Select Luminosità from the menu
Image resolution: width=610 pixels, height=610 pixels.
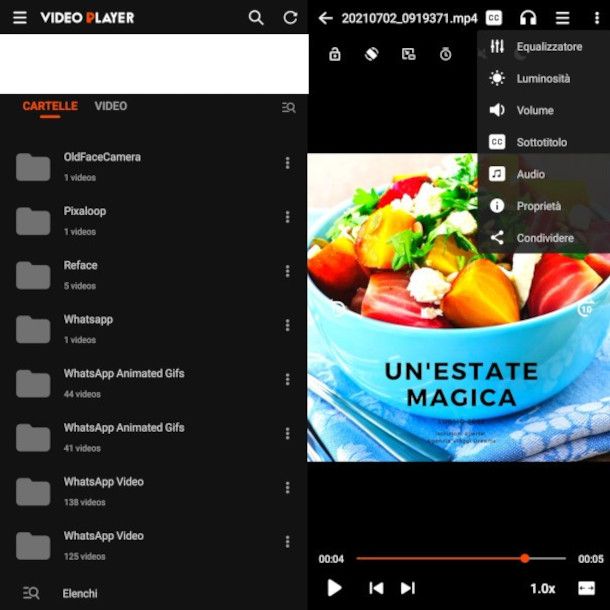pos(543,79)
